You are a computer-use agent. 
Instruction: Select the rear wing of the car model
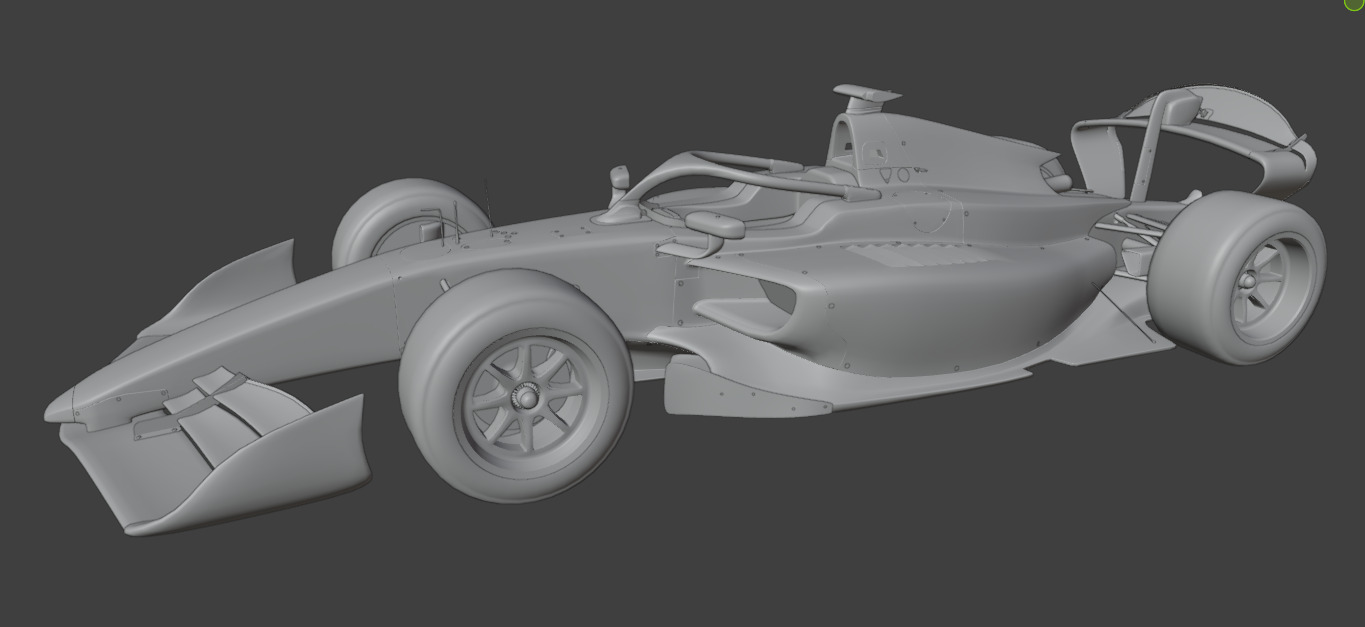coord(1195,140)
